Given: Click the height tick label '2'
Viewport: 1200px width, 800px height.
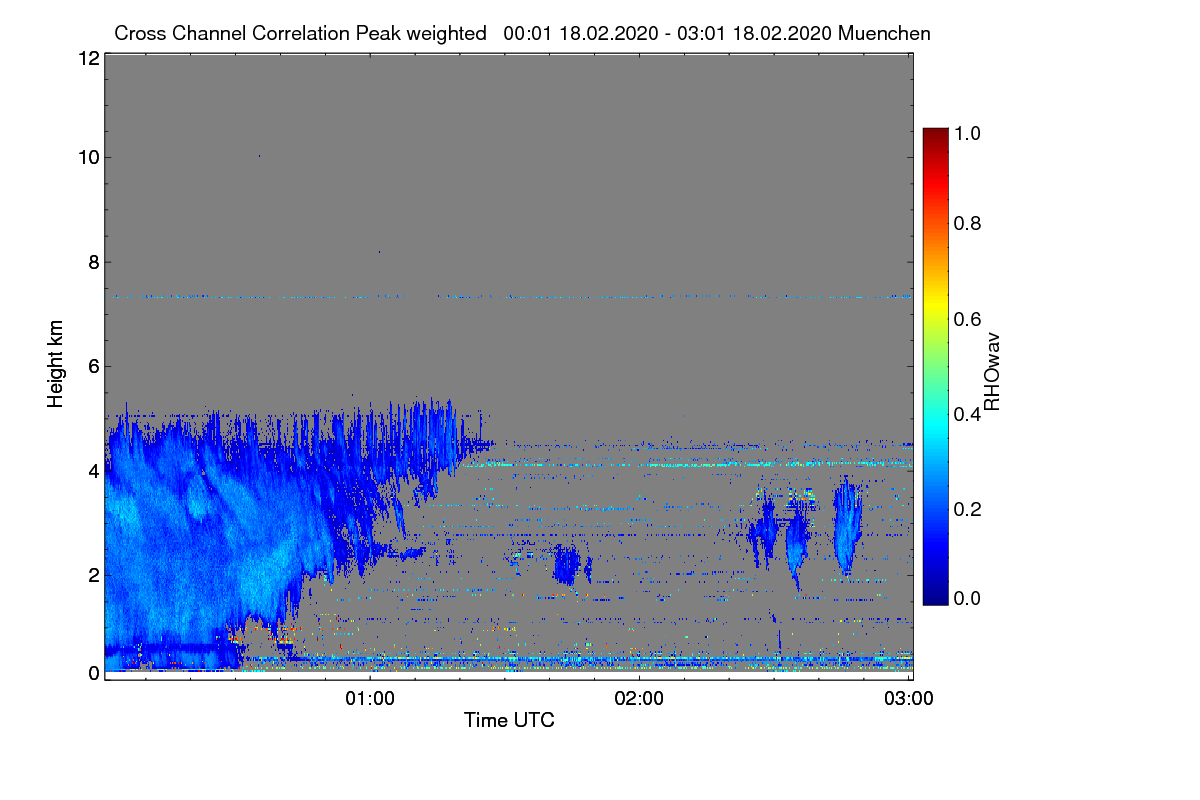Looking at the screenshot, I should [x=92, y=575].
